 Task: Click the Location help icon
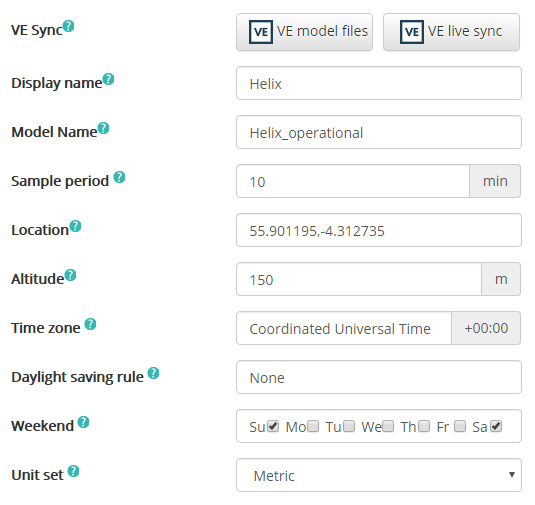point(75,226)
